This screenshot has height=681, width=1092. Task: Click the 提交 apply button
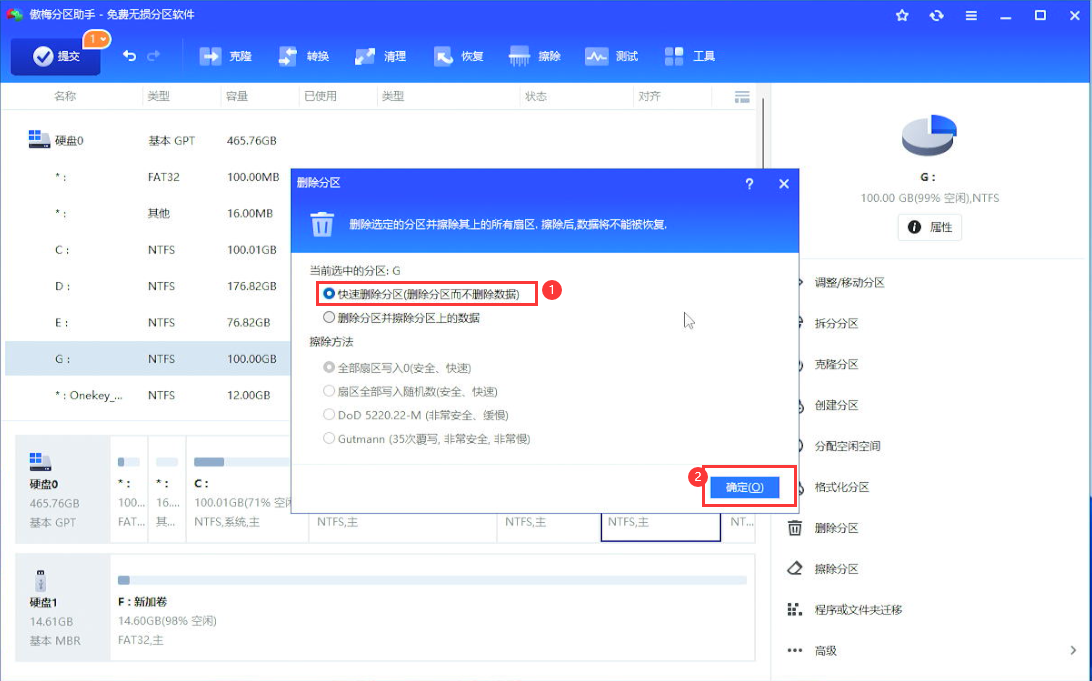(x=56, y=56)
